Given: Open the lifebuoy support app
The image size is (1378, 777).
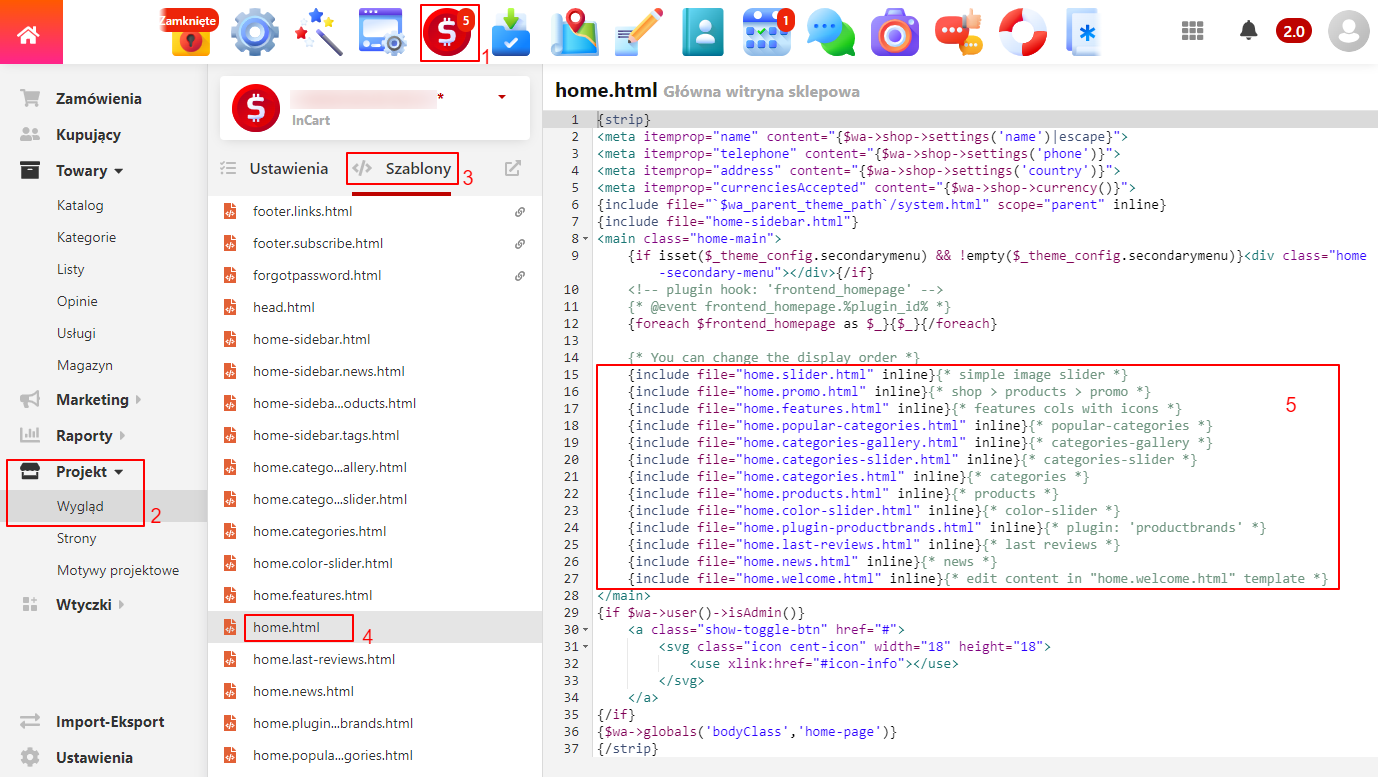Looking at the screenshot, I should point(1022,32).
